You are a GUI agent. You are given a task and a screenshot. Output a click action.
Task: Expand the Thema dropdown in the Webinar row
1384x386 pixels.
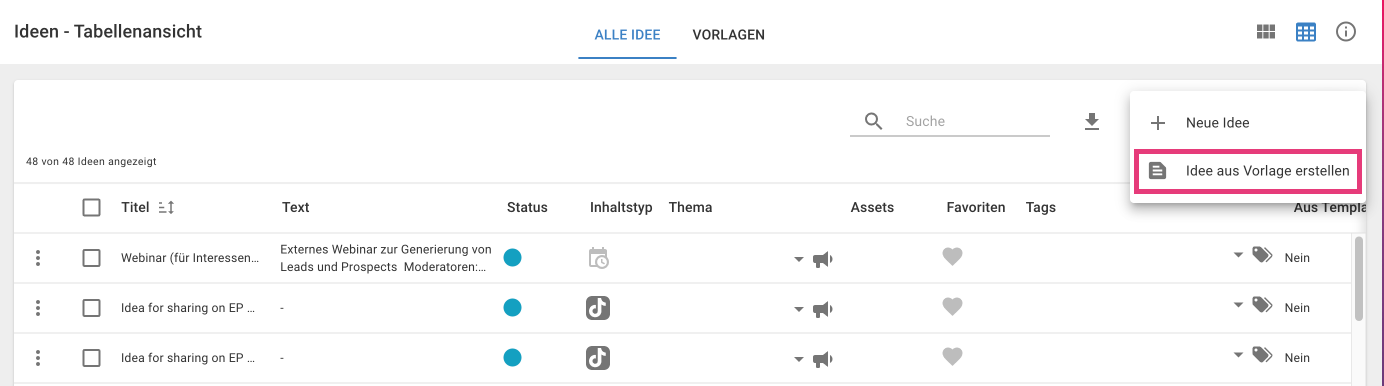[x=798, y=259]
